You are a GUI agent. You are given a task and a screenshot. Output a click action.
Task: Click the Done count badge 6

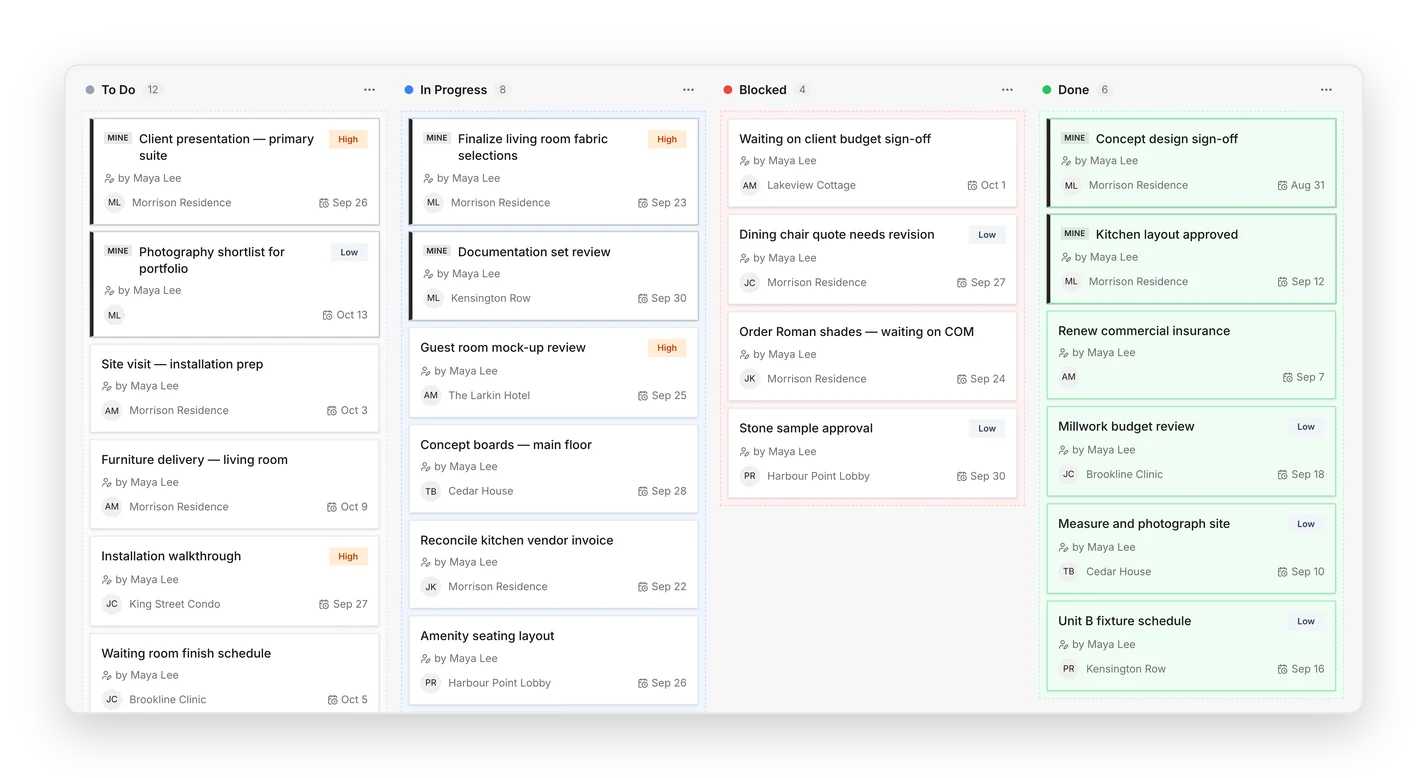[1105, 90]
